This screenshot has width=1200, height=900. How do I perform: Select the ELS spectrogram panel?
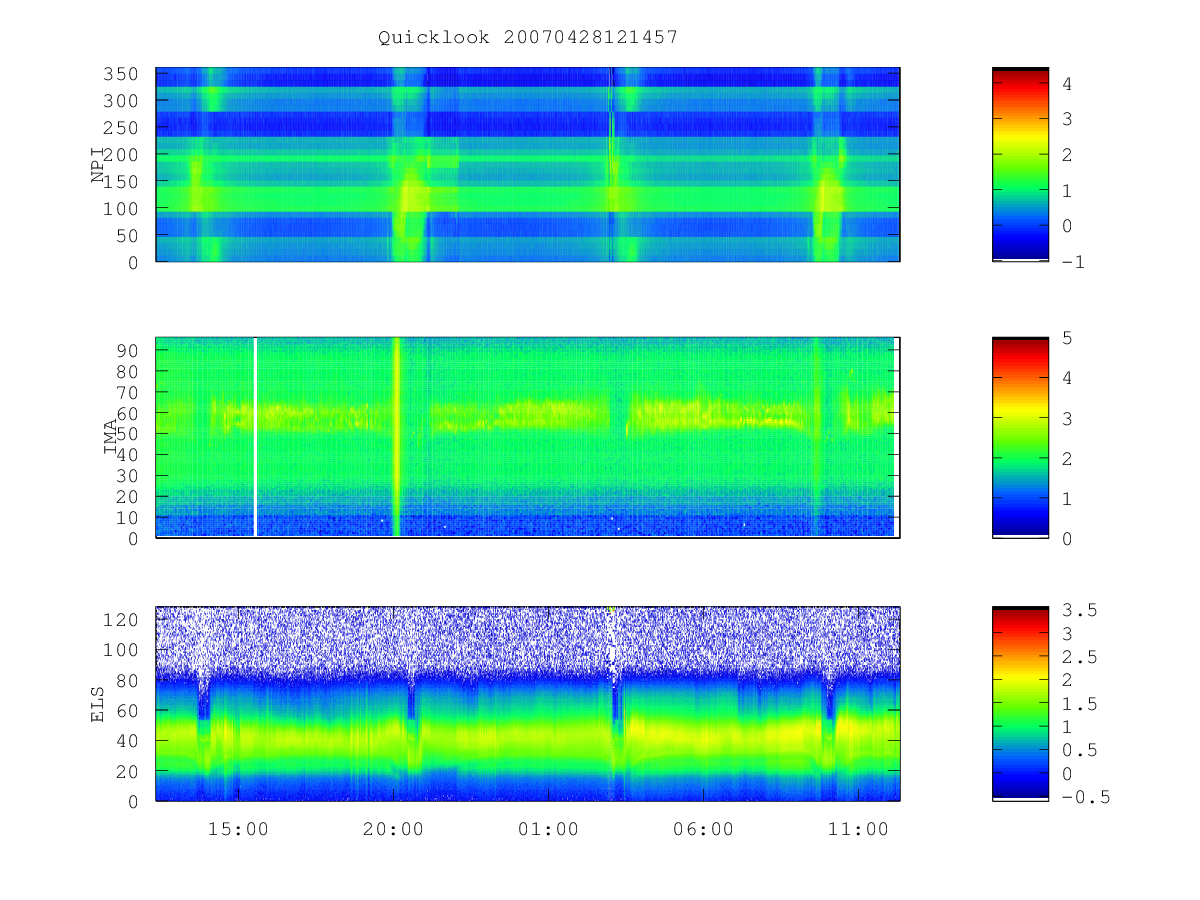[x=528, y=703]
